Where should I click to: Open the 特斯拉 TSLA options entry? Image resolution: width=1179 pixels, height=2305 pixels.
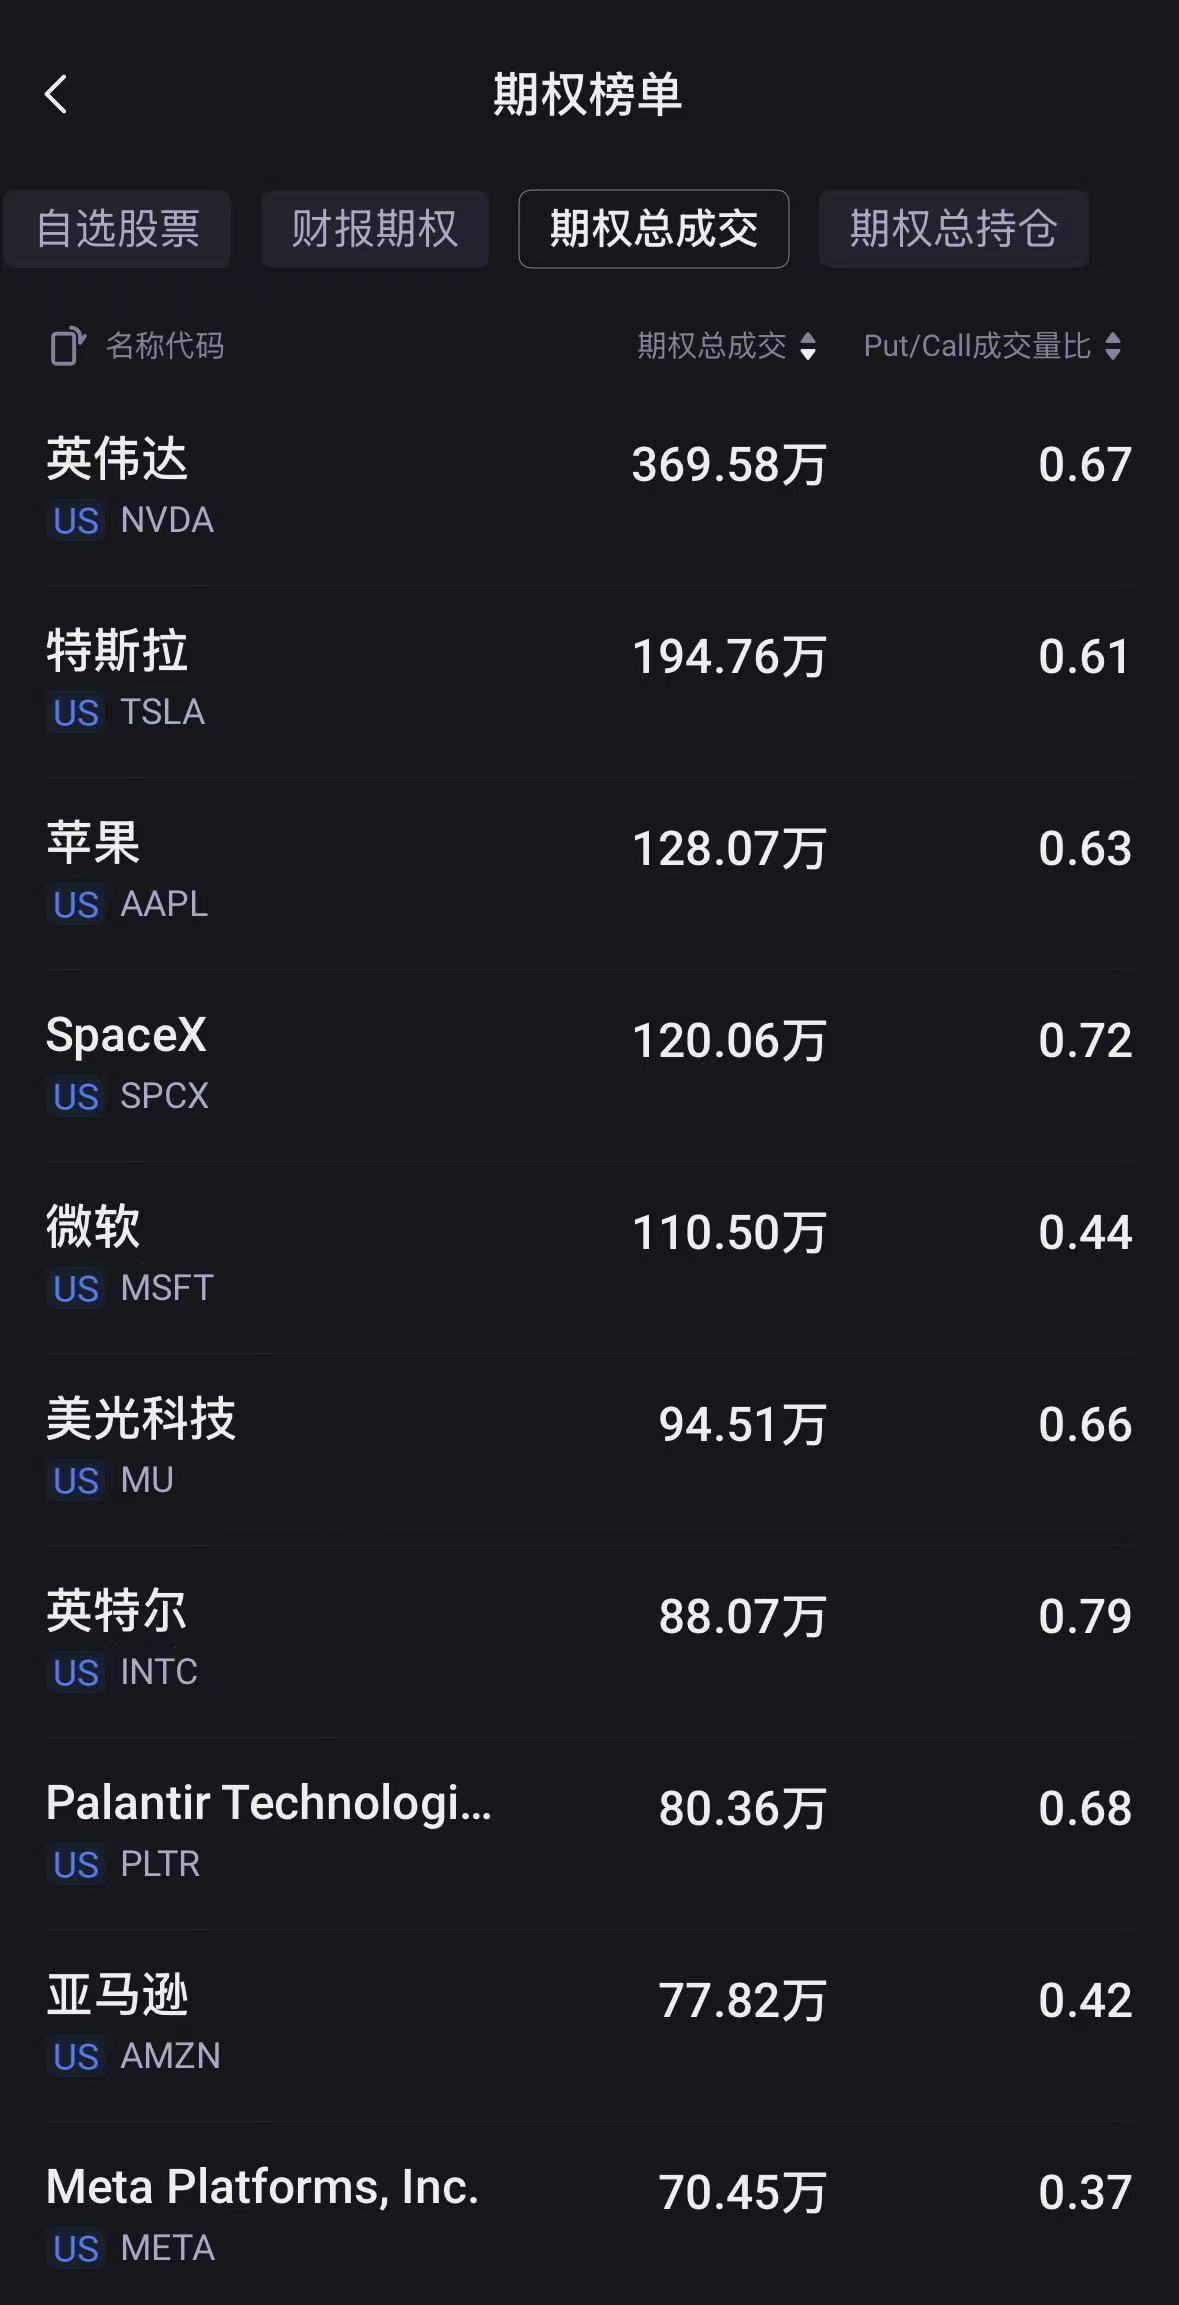(589, 682)
